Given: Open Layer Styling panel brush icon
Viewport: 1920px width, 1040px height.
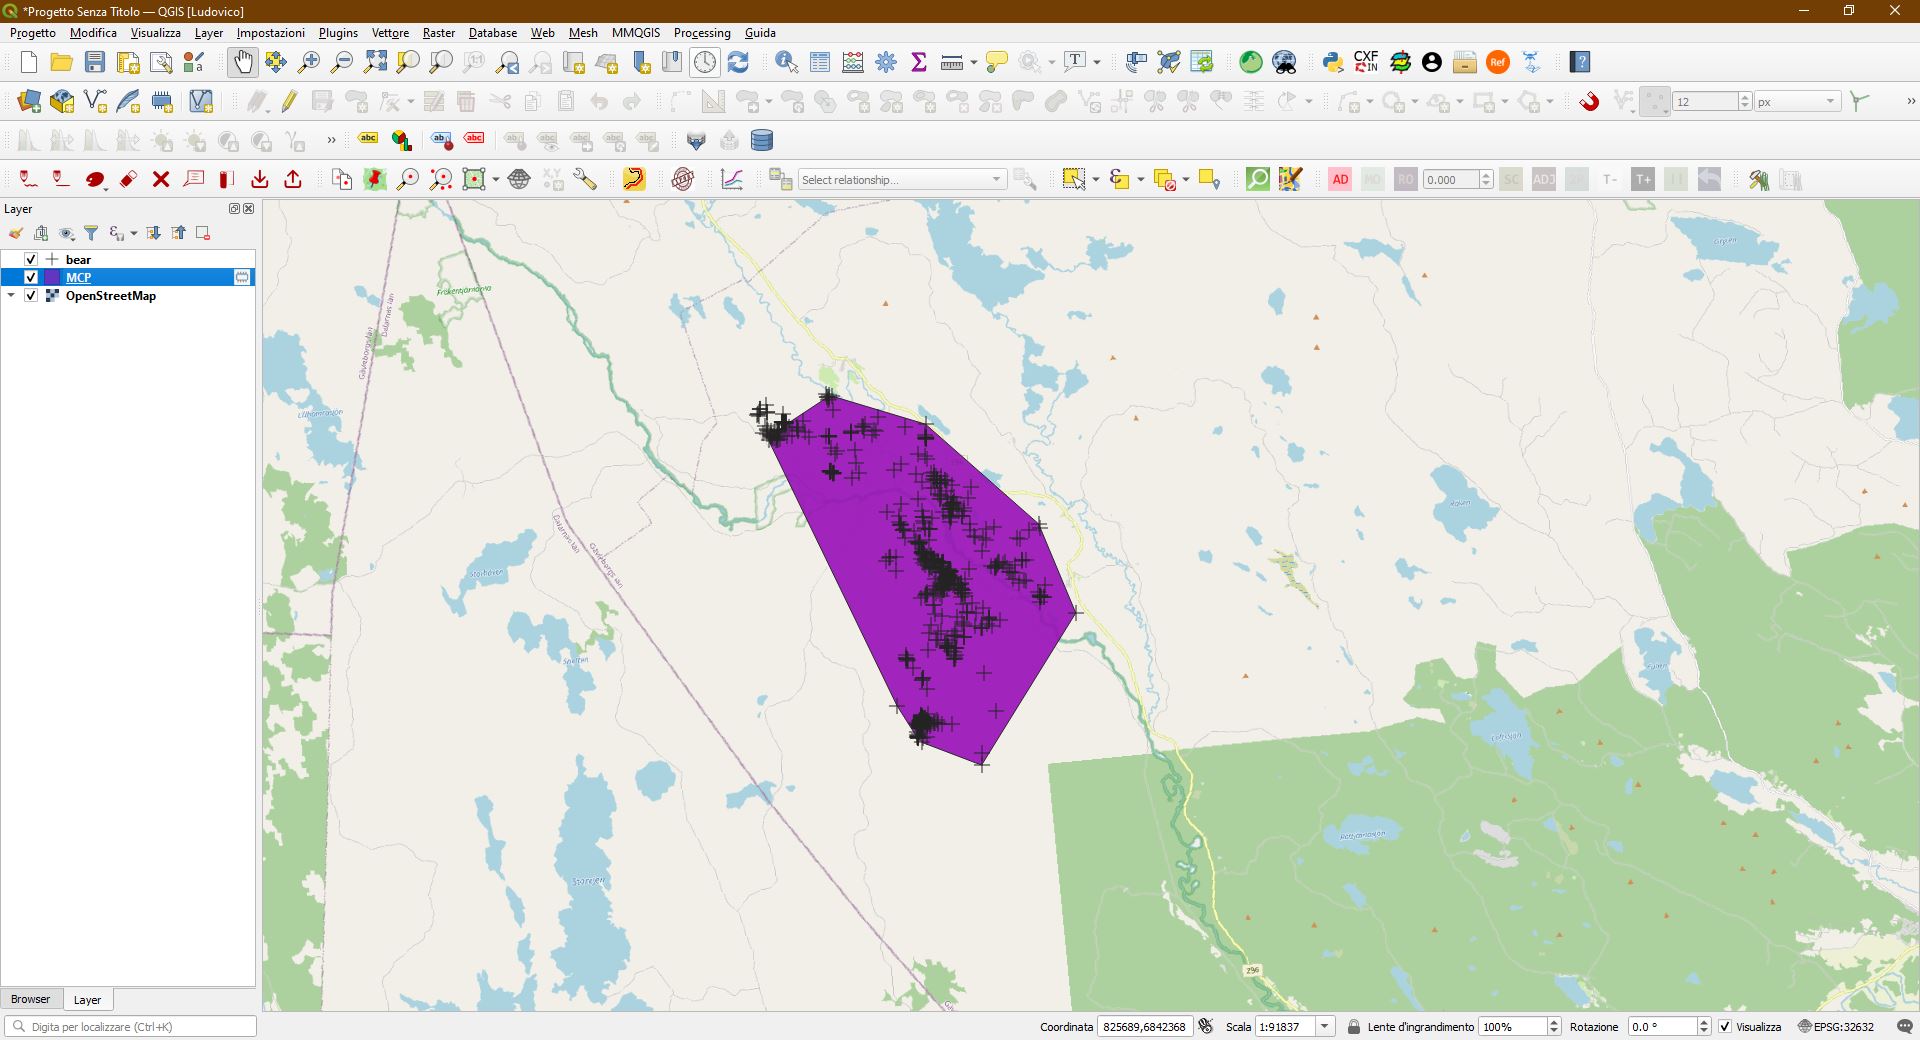Looking at the screenshot, I should tap(16, 233).
